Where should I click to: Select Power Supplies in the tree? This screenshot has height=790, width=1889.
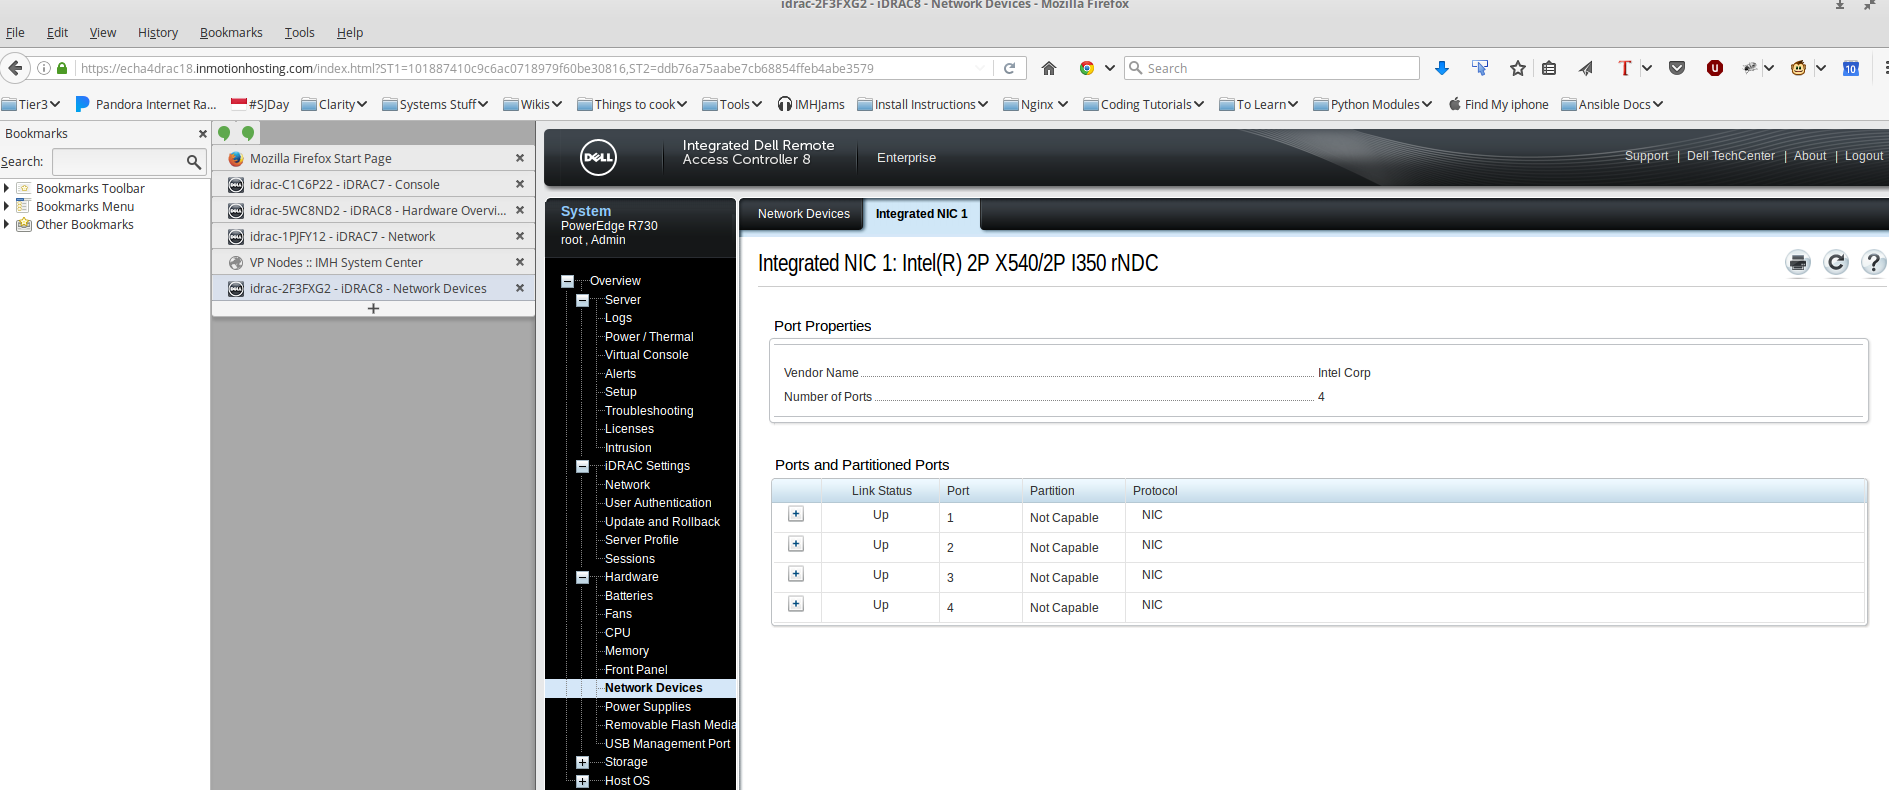point(647,707)
